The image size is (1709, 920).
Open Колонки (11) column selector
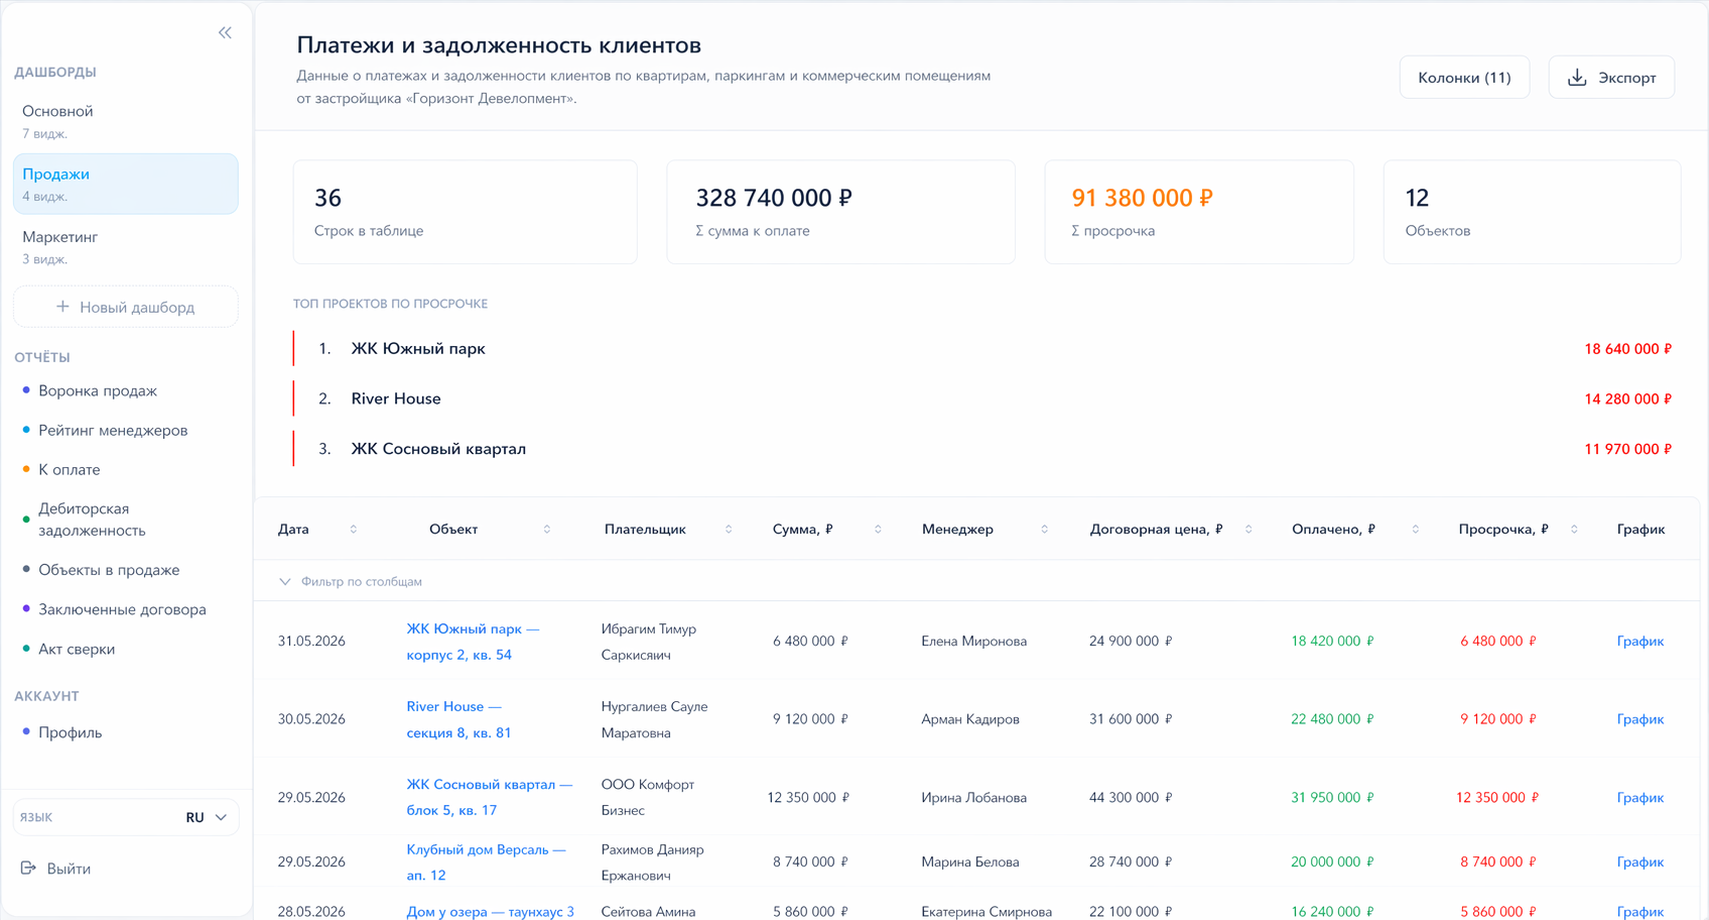(1464, 77)
